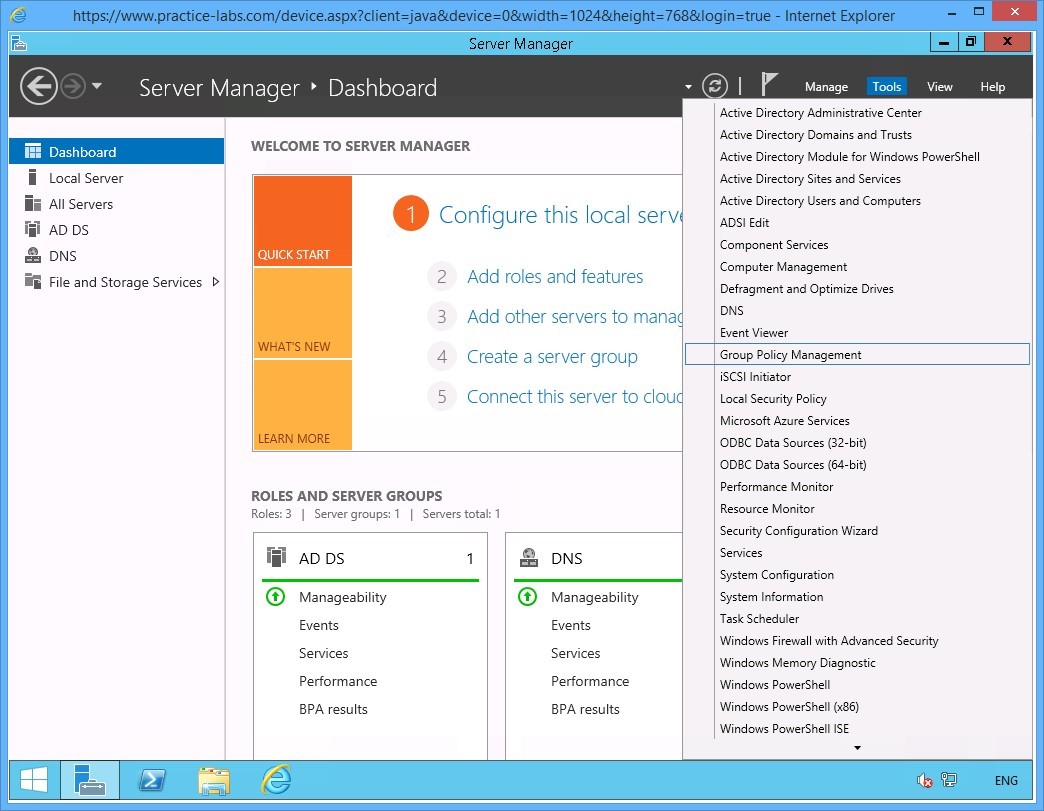Click the muted speaker icon in tray

(x=920, y=779)
